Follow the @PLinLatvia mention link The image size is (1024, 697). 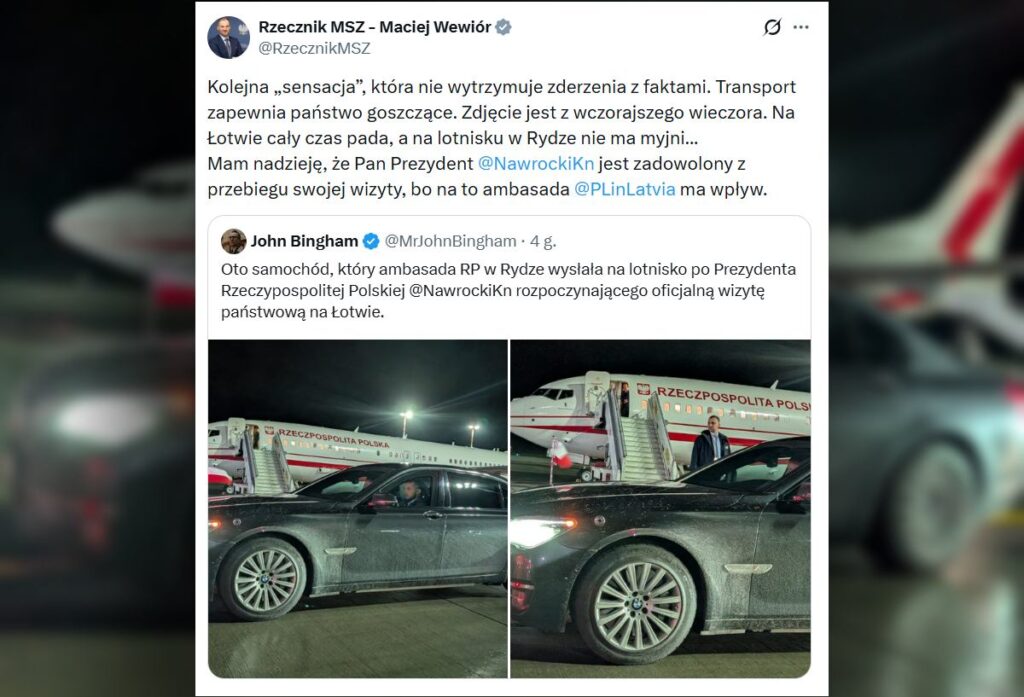pos(624,189)
